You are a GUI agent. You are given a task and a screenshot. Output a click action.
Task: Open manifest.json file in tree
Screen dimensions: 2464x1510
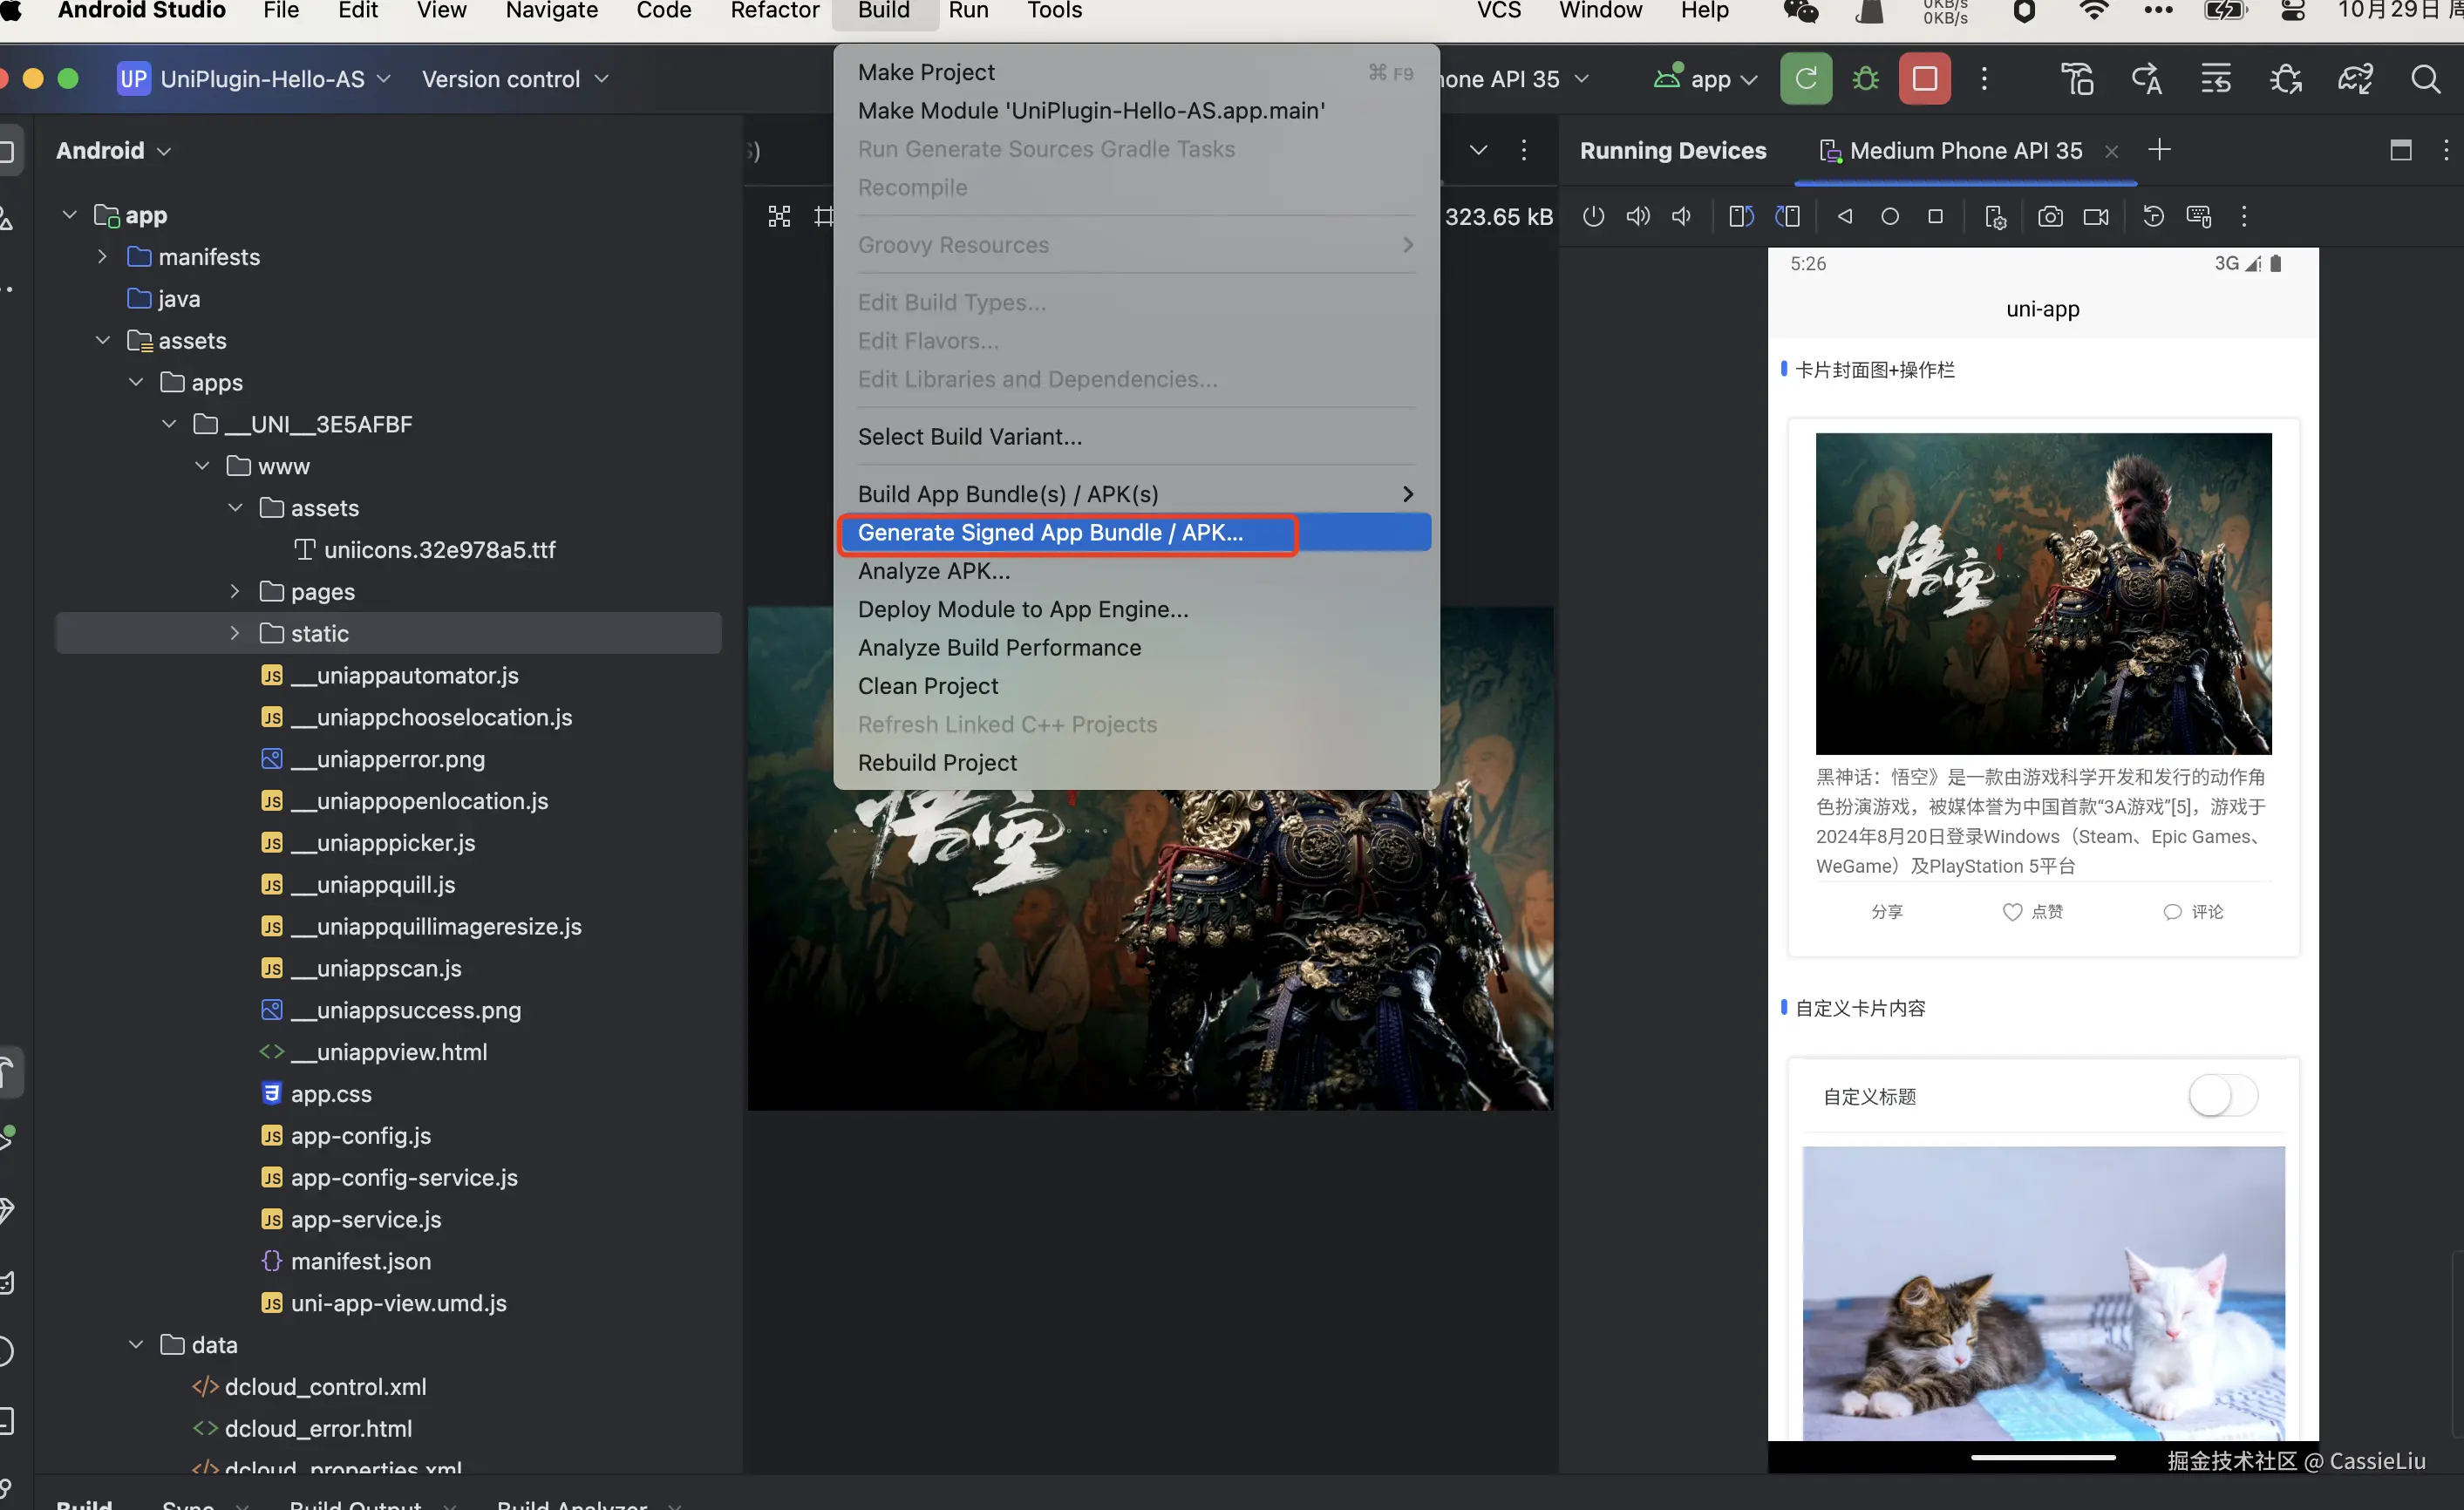tap(360, 1261)
